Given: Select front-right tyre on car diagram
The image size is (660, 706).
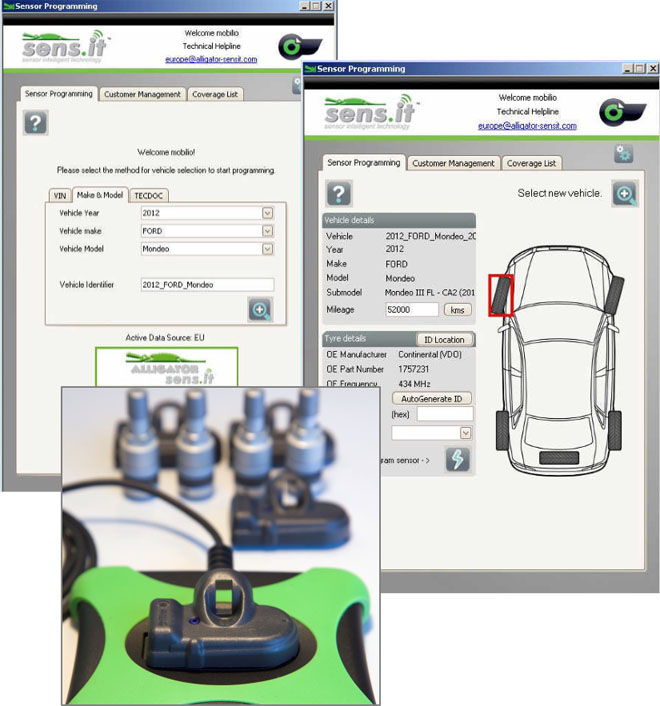Looking at the screenshot, I should point(615,295).
